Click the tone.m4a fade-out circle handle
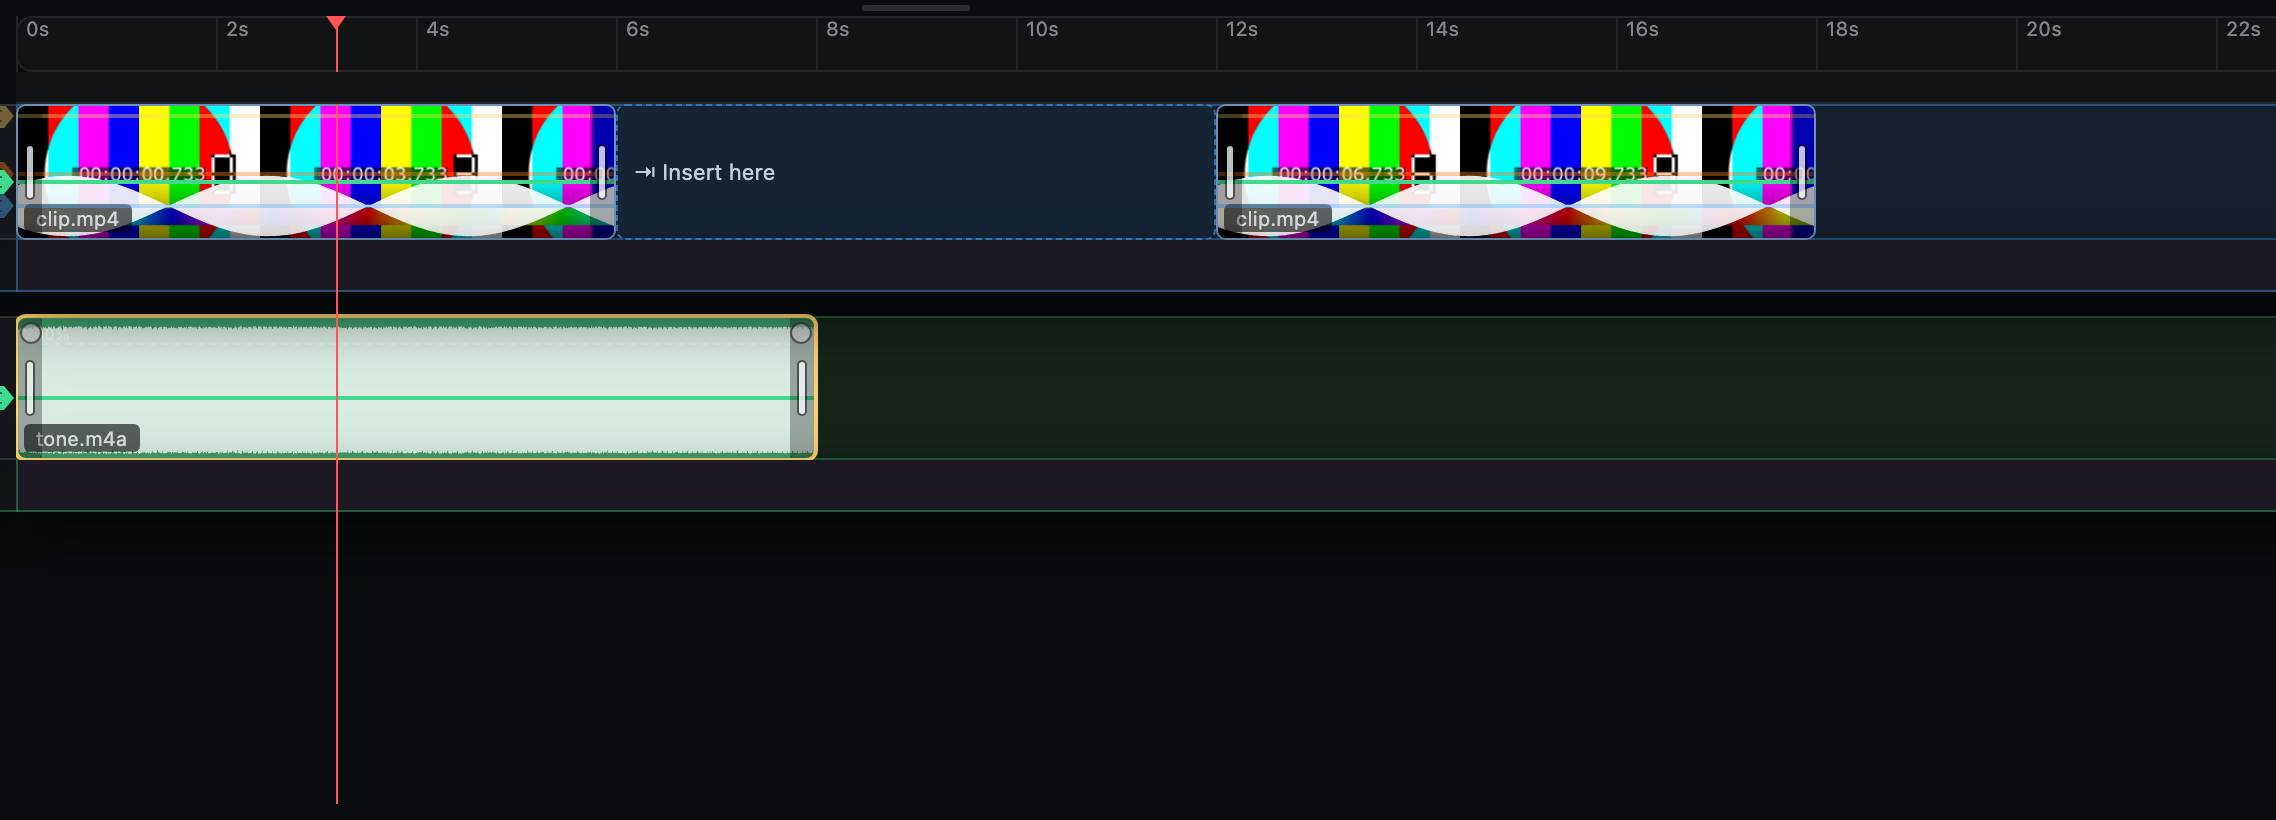 pos(801,333)
